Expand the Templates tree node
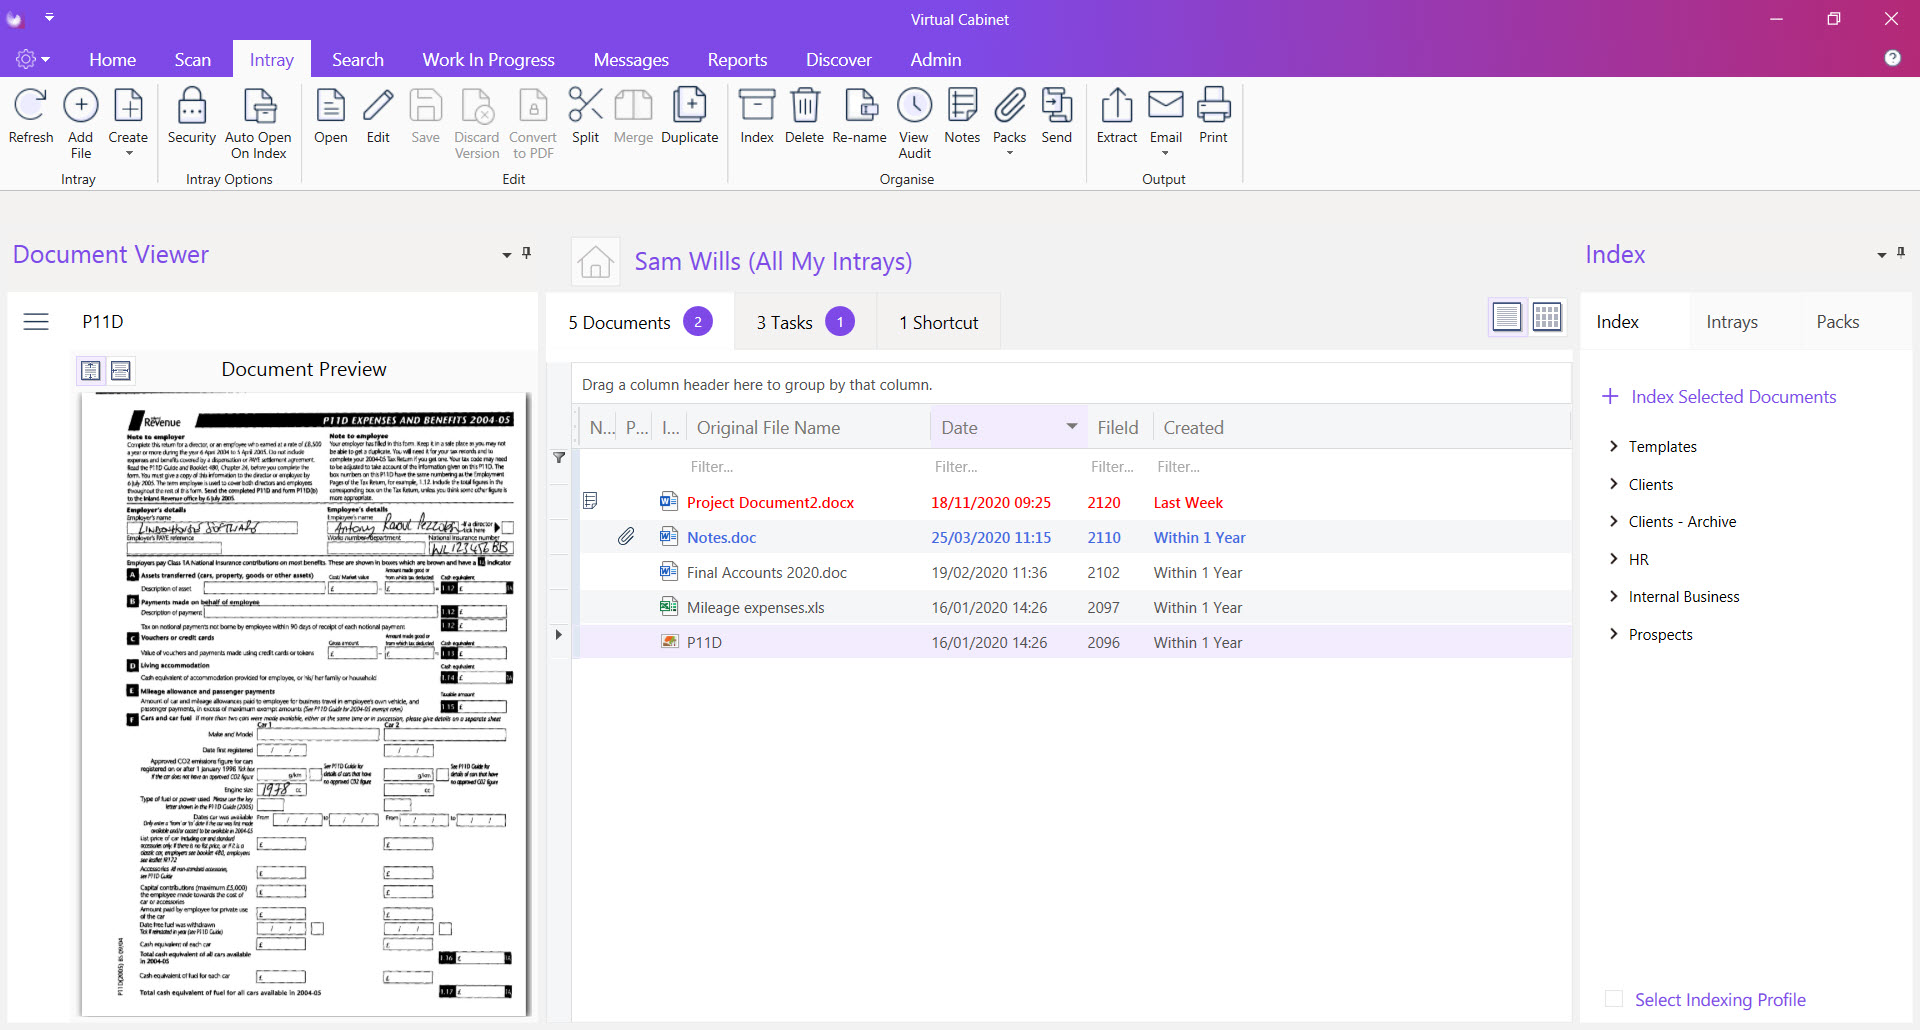Viewport: 1920px width, 1030px height. [x=1613, y=446]
